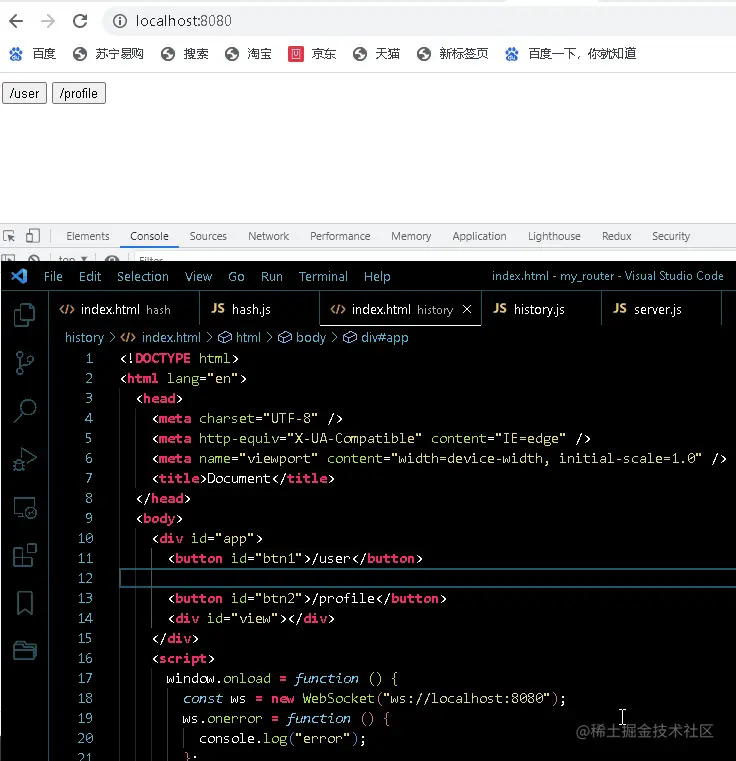This screenshot has height=761, width=736.
Task: Click line number 12 in the gutter
Action: (85, 579)
